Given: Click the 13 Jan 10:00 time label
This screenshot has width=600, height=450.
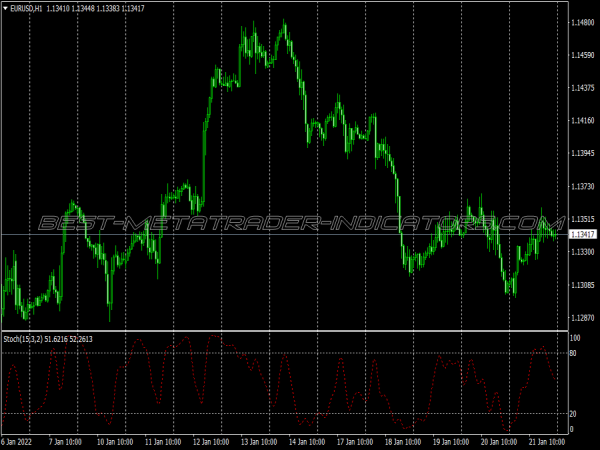Looking at the screenshot, I should pyautogui.click(x=257, y=441).
